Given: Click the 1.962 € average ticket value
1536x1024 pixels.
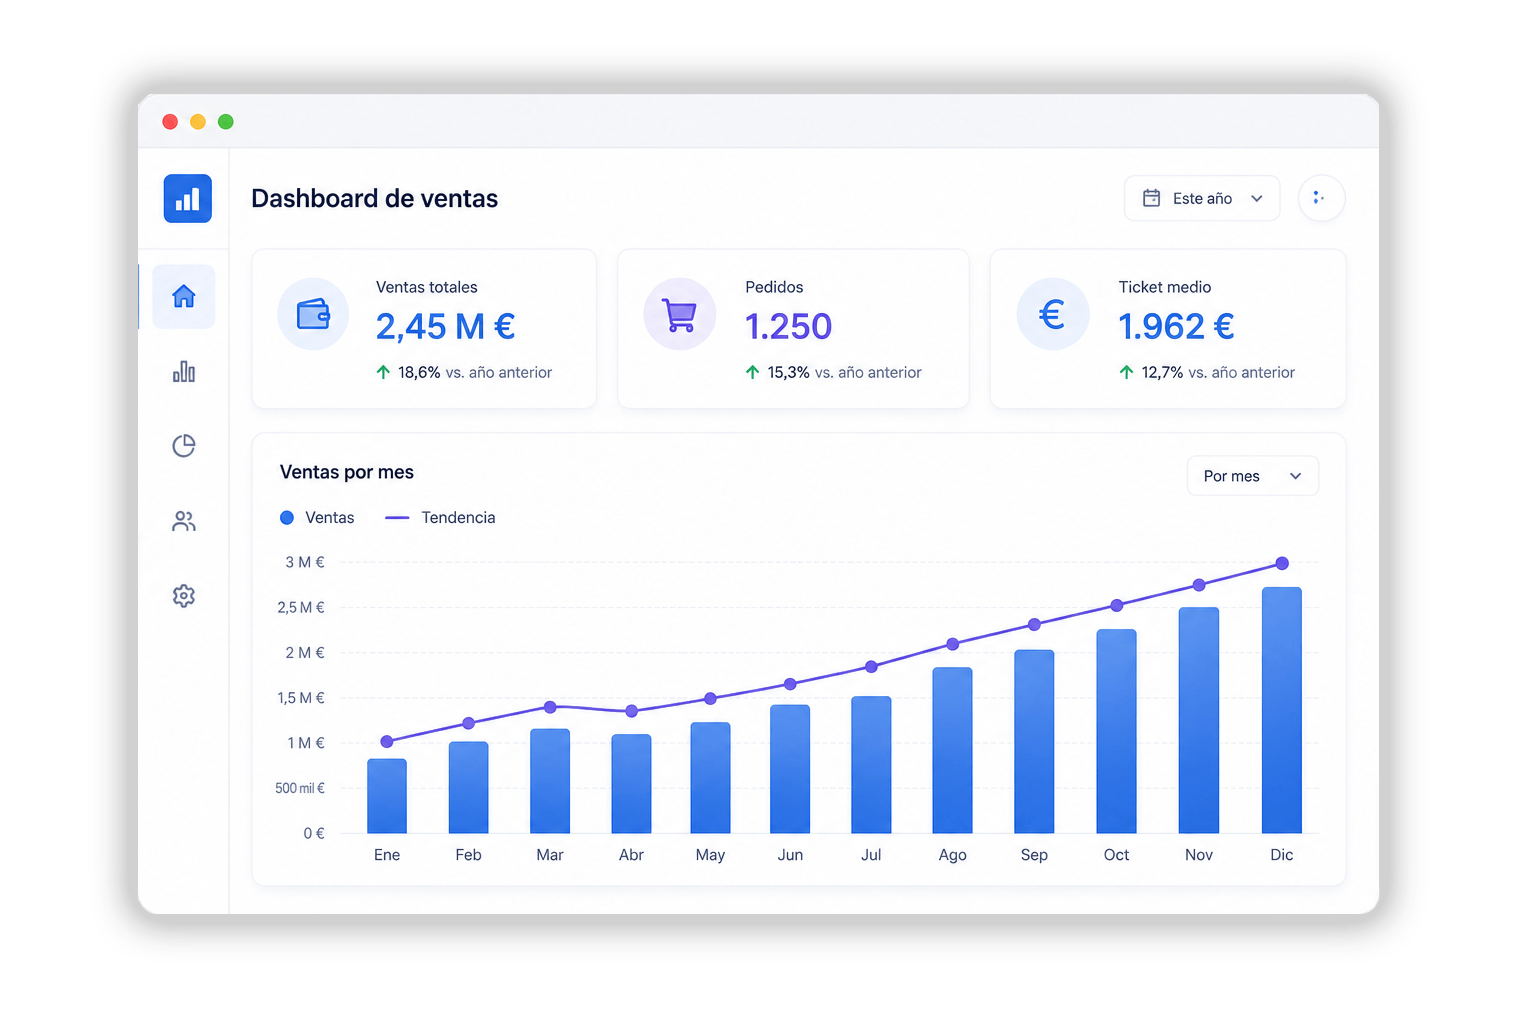Looking at the screenshot, I should pos(1176,326).
